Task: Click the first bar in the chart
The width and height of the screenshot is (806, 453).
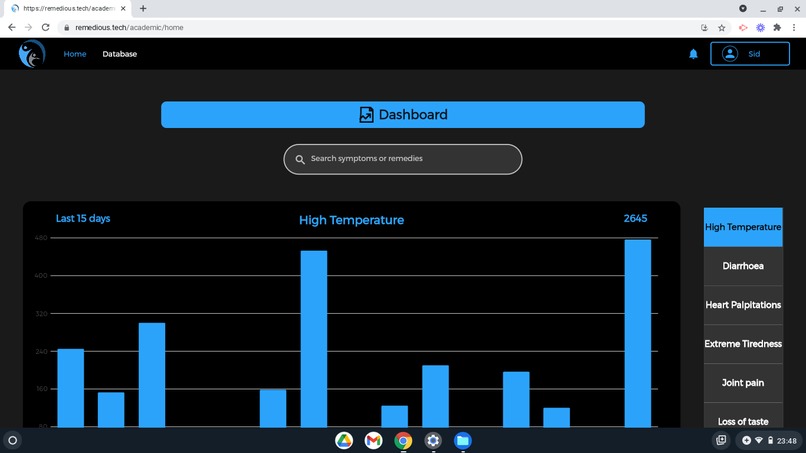Action: tap(70, 388)
